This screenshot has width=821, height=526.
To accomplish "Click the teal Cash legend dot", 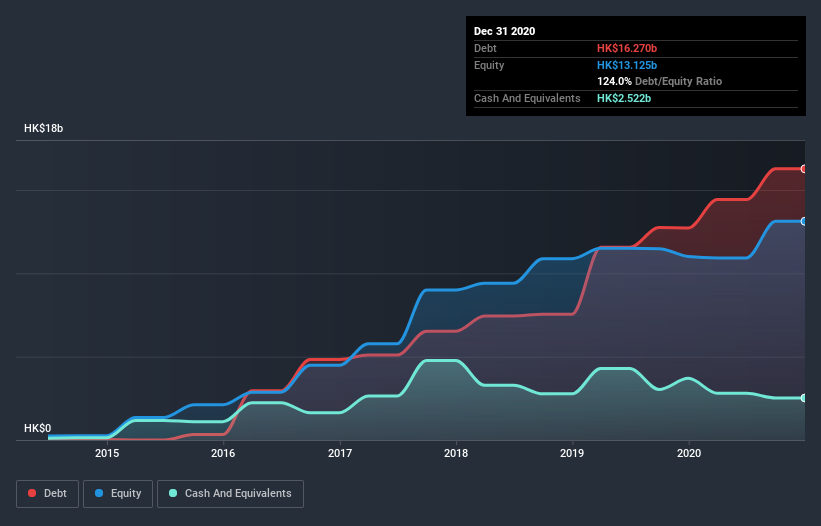I will [x=173, y=493].
